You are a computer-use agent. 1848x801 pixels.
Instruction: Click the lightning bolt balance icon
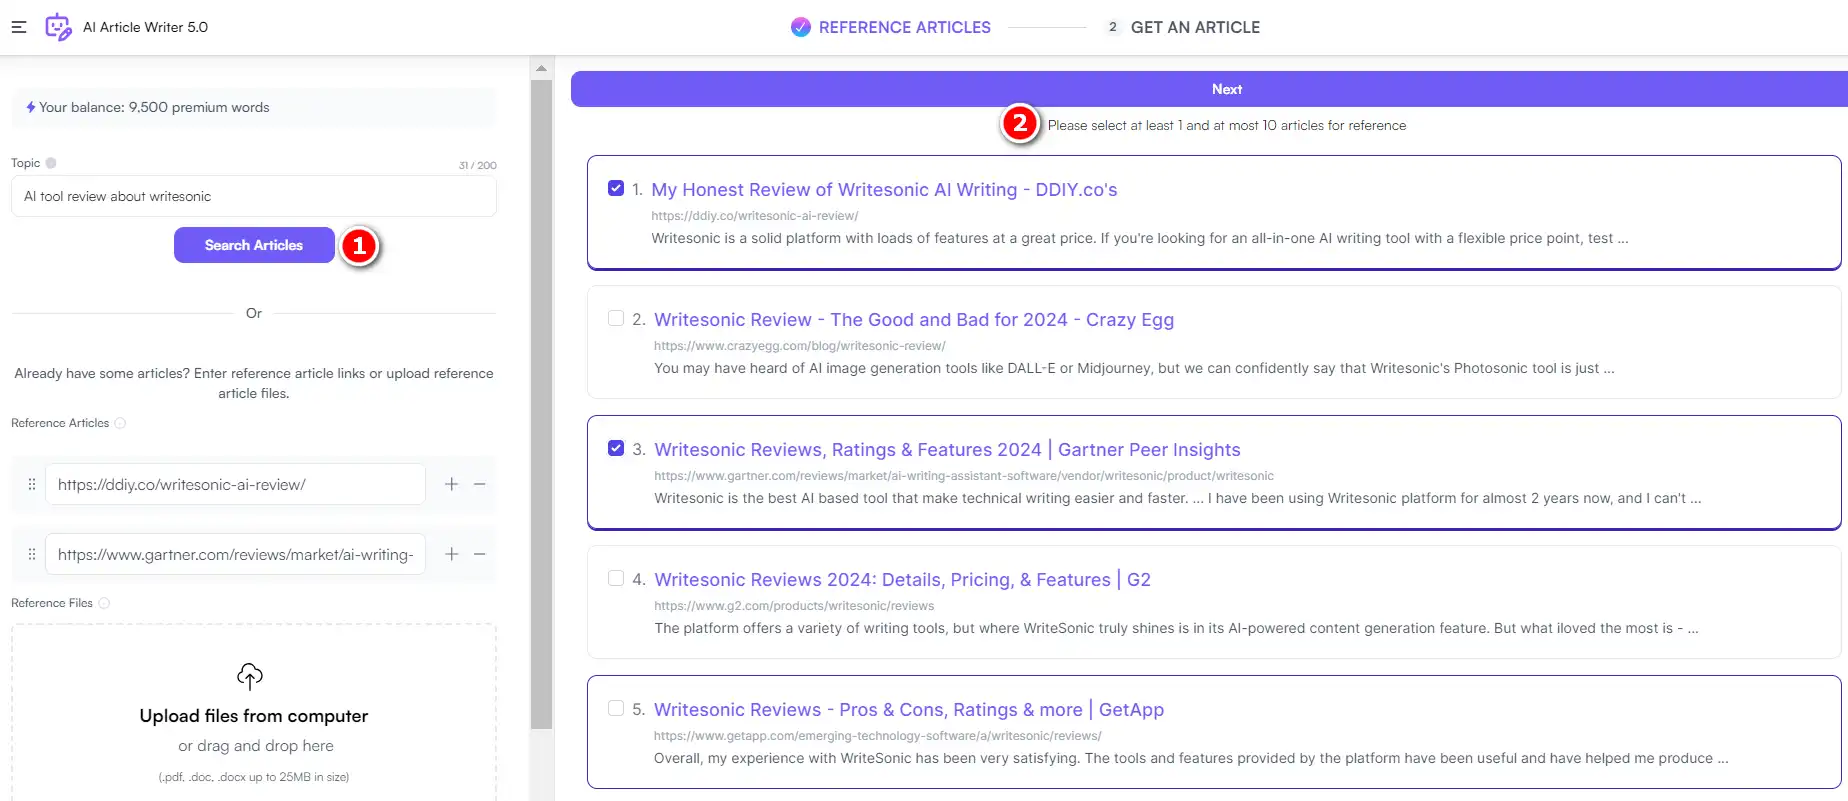tap(31, 107)
